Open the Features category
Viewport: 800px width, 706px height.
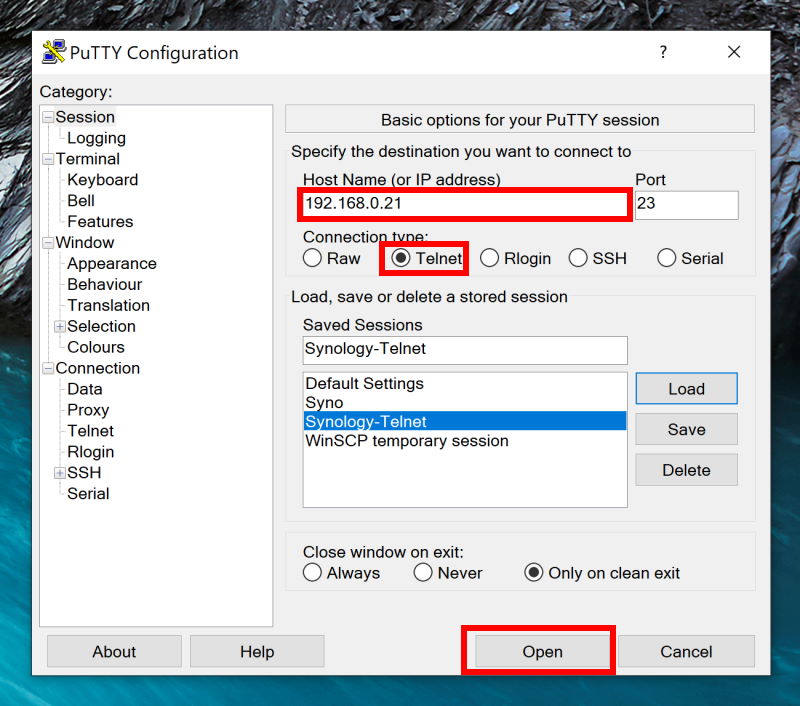point(100,221)
